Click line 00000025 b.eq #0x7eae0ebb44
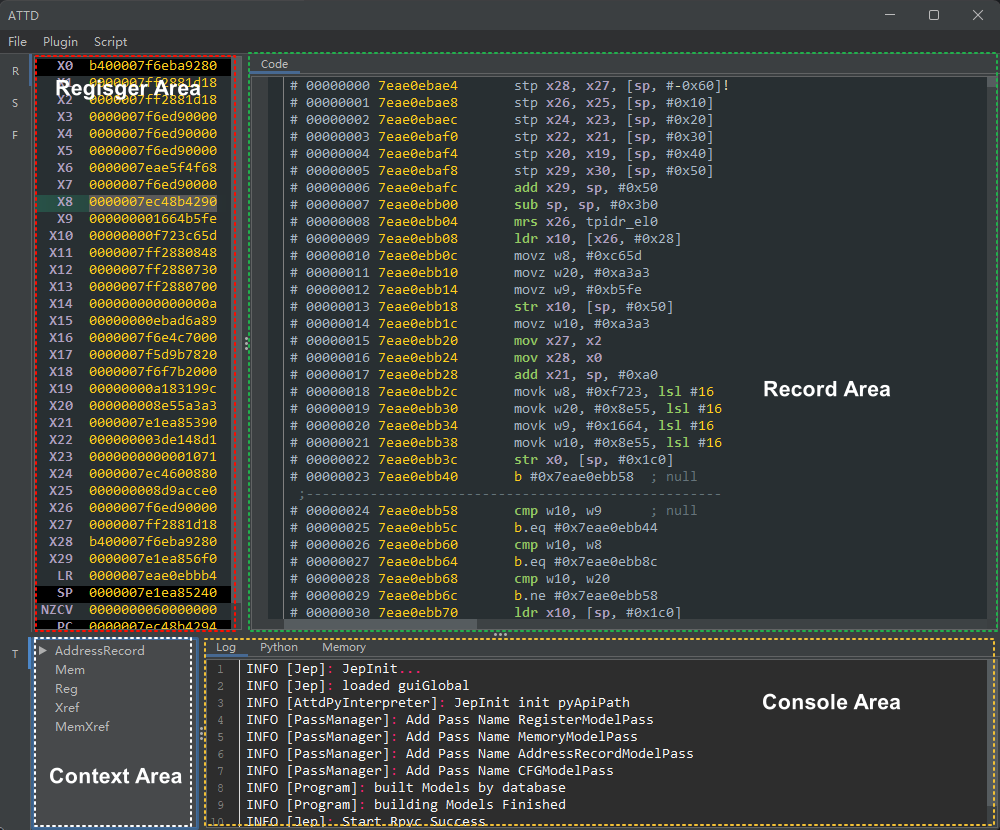The height and width of the screenshot is (830, 1000). 474,528
